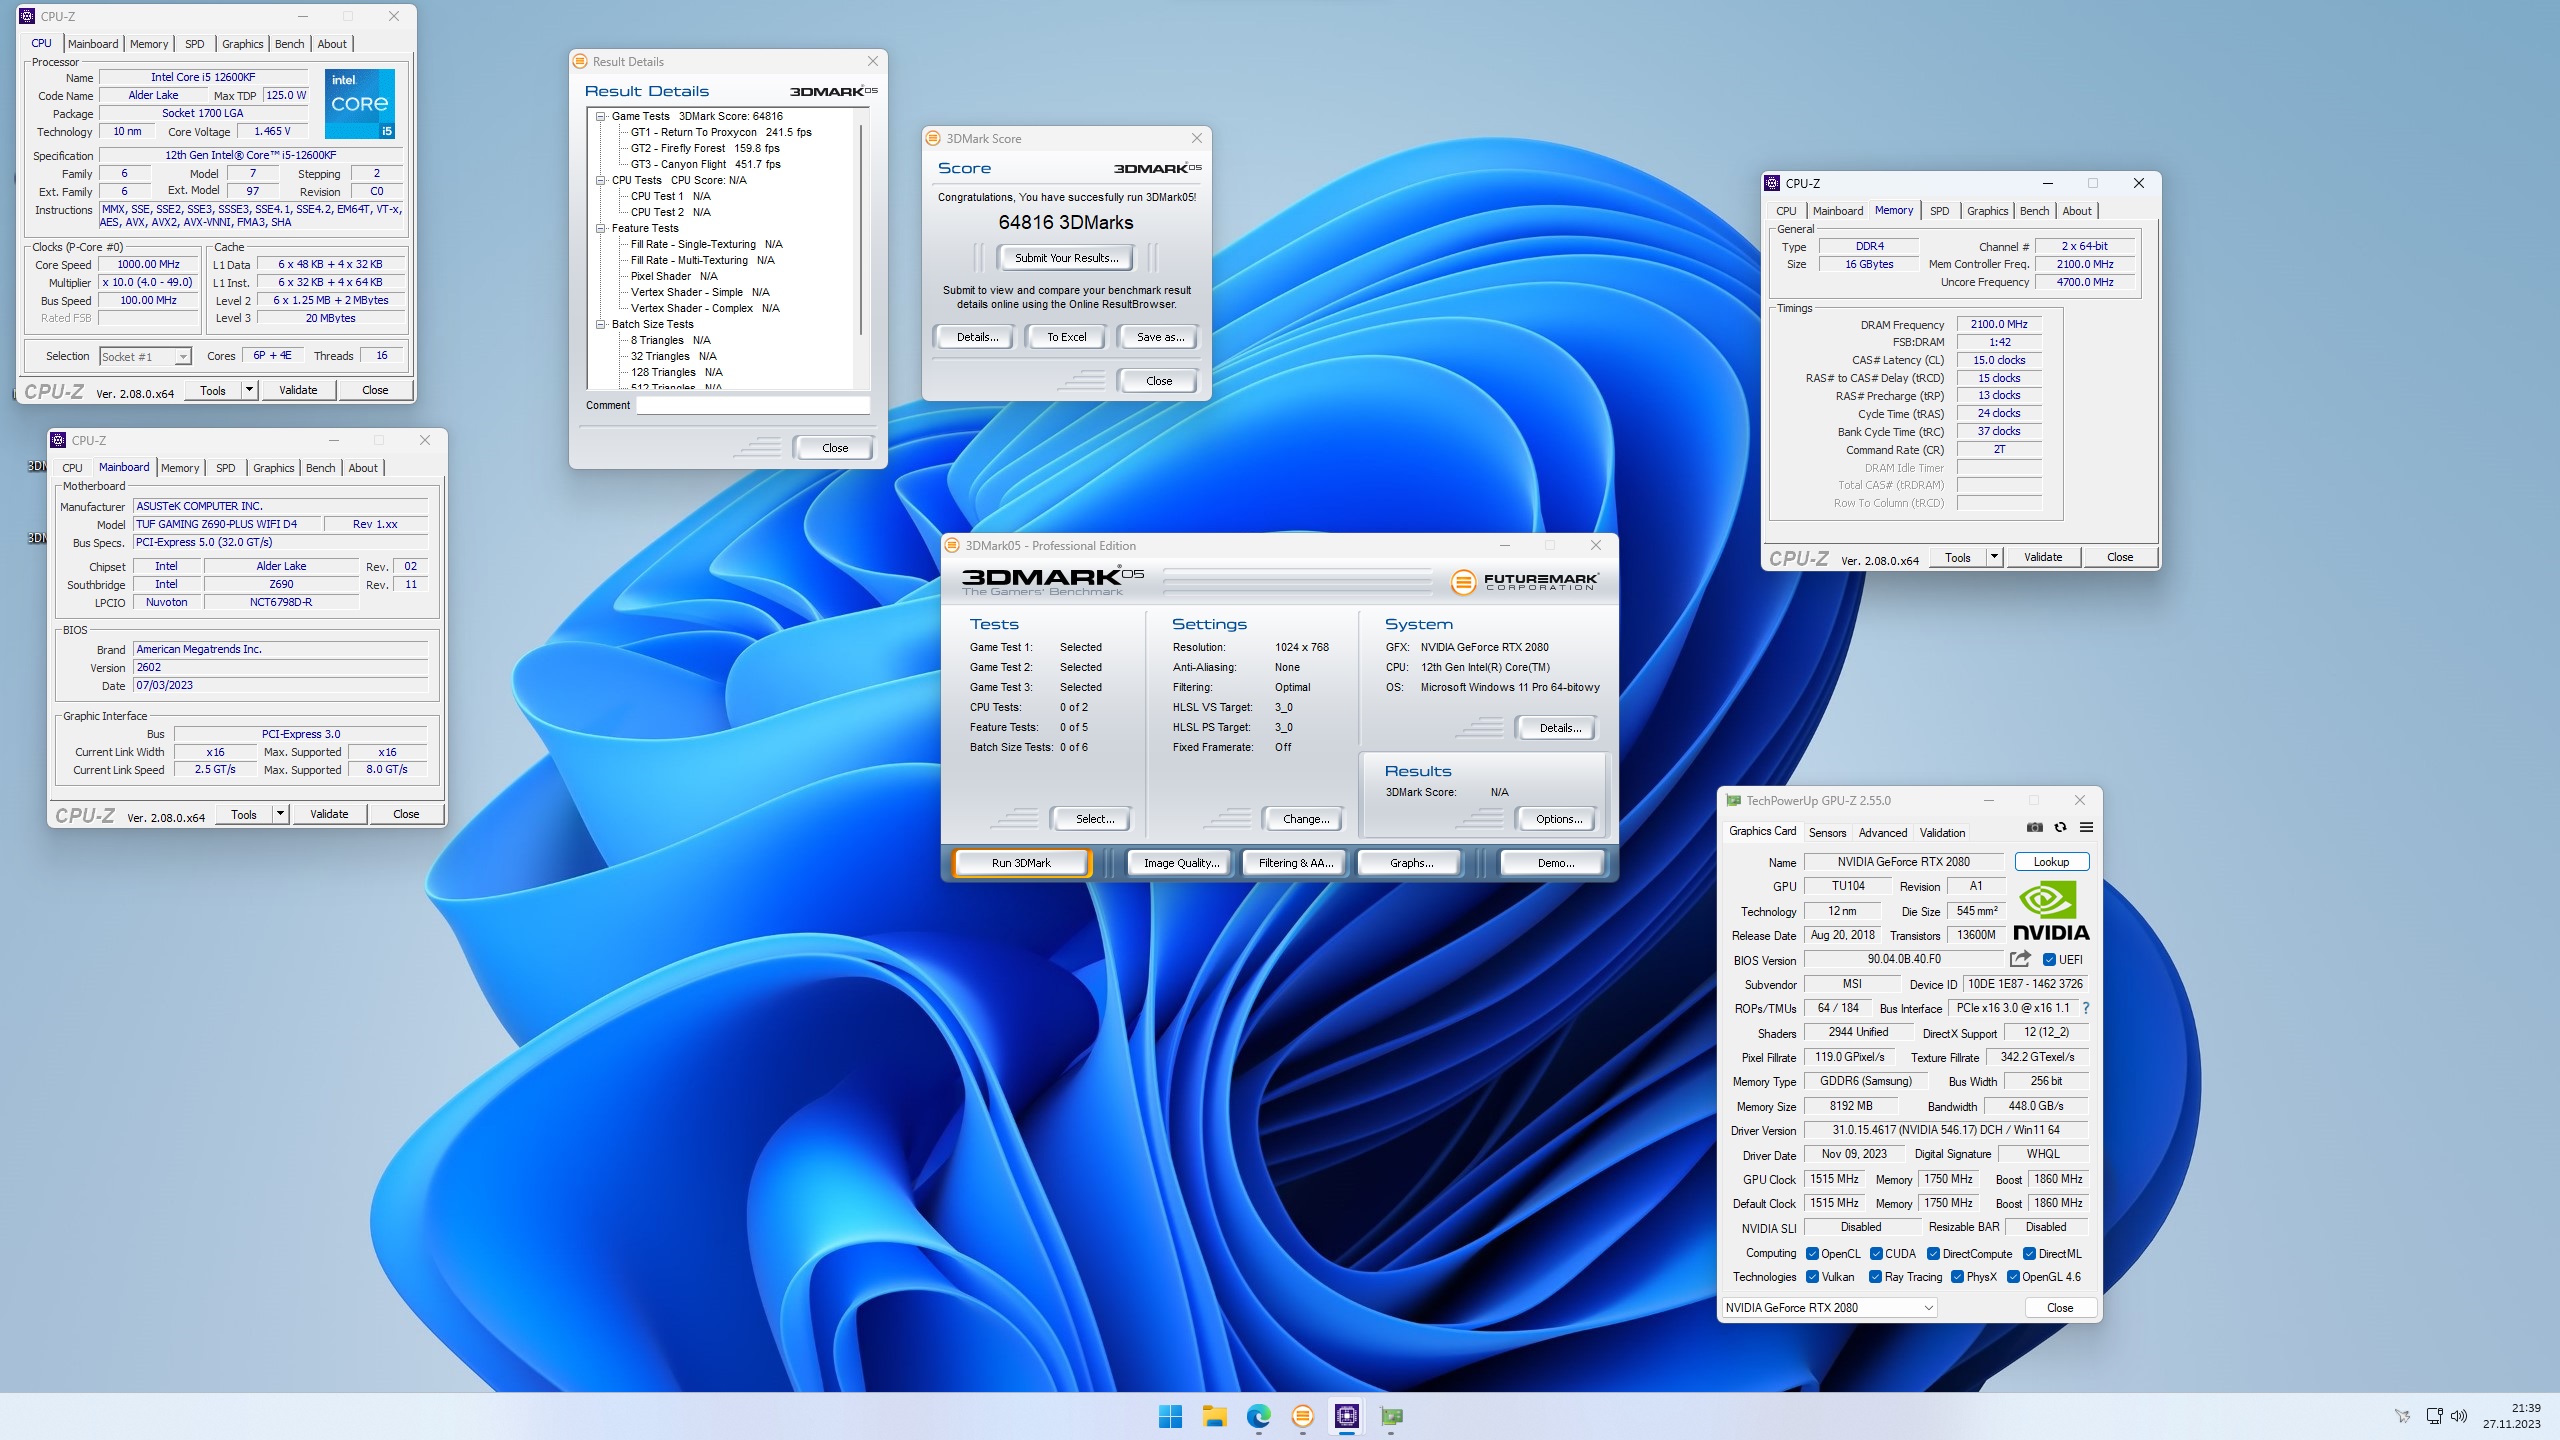The image size is (2560, 1440).
Task: Open the network tray icon
Action: pyautogui.click(x=2435, y=1416)
